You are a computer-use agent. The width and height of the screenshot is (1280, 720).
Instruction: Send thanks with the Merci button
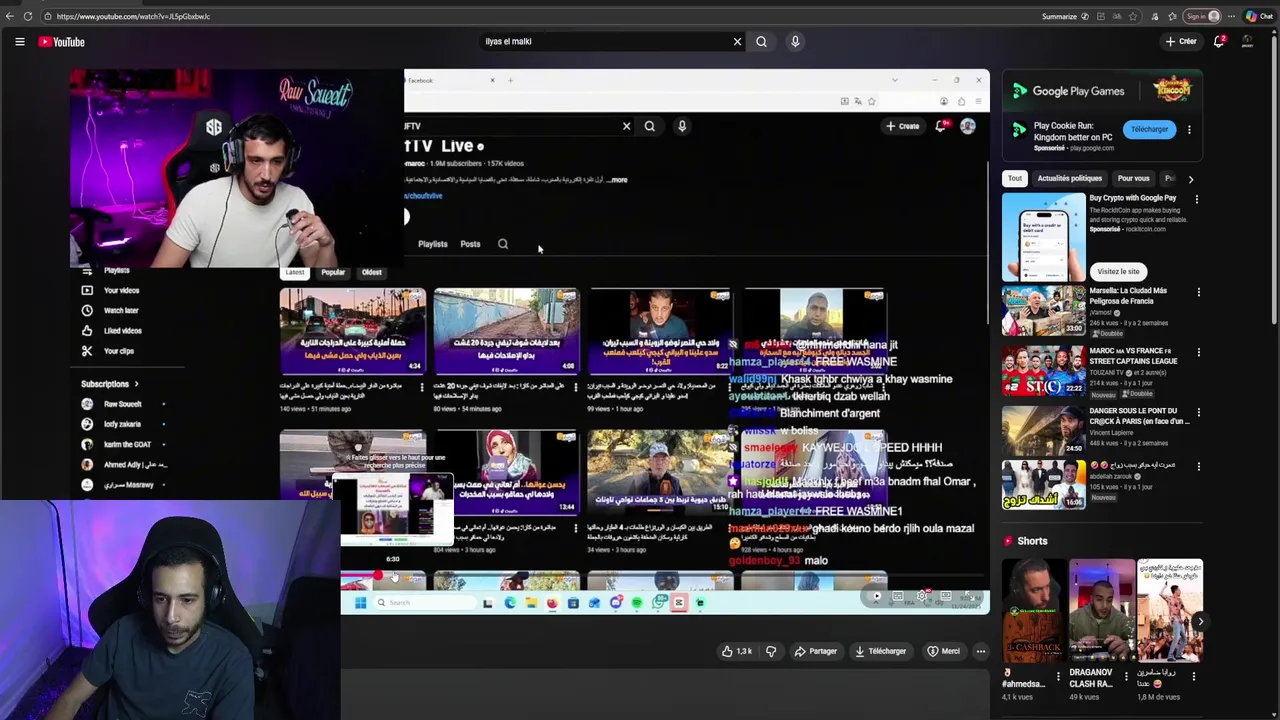click(943, 651)
